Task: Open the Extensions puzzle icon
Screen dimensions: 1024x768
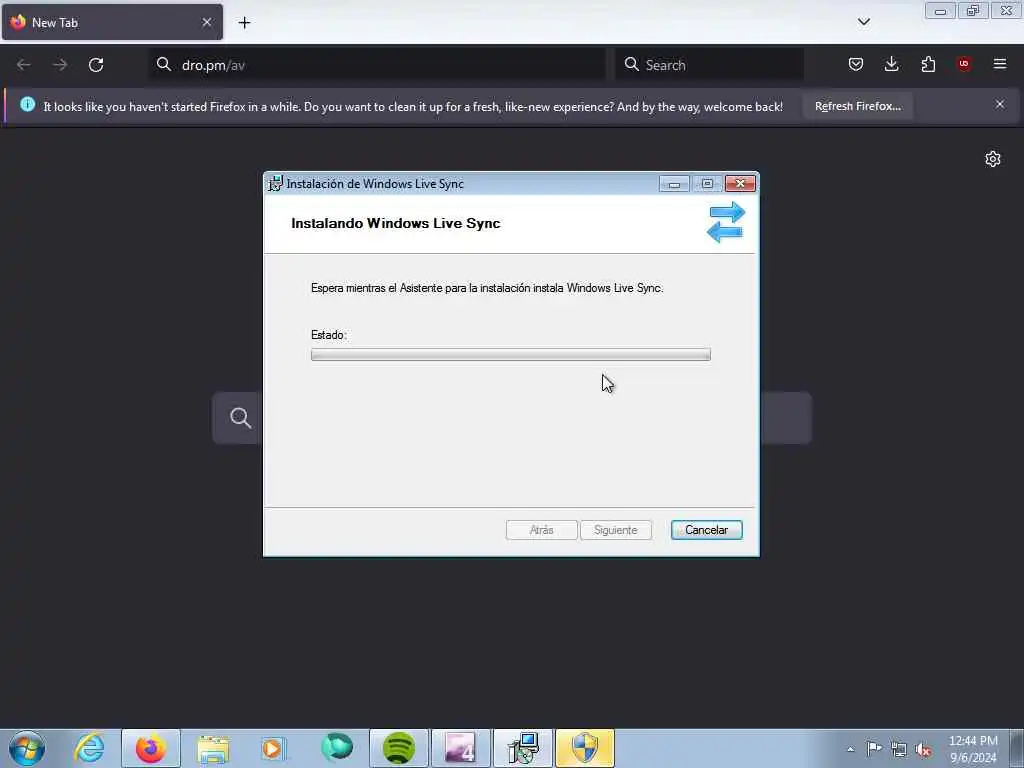Action: [x=928, y=64]
